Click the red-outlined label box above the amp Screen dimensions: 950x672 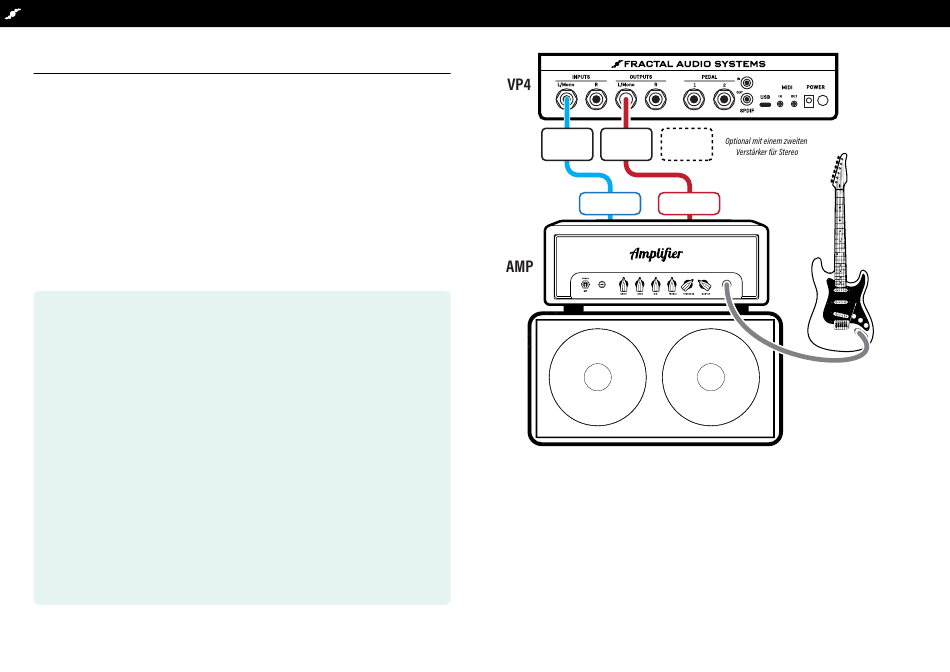(x=689, y=204)
